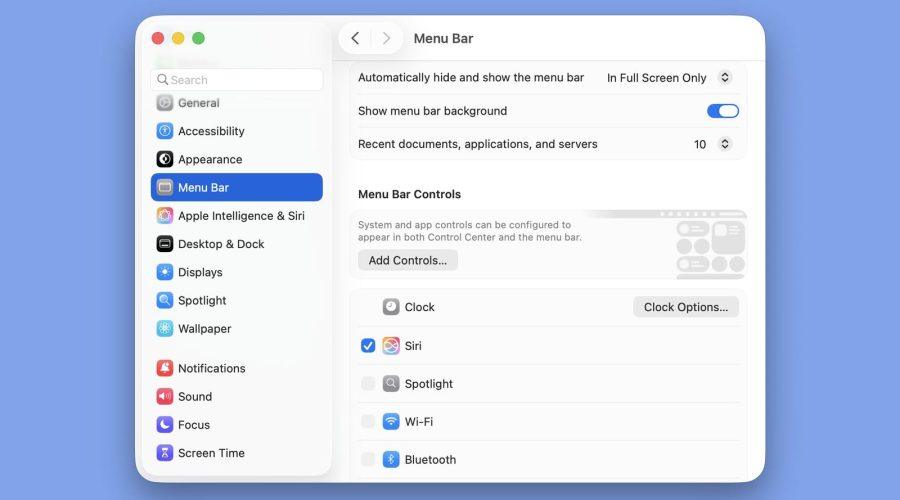Click the Menu Bar sidebar icon
900x500 pixels.
(165, 187)
